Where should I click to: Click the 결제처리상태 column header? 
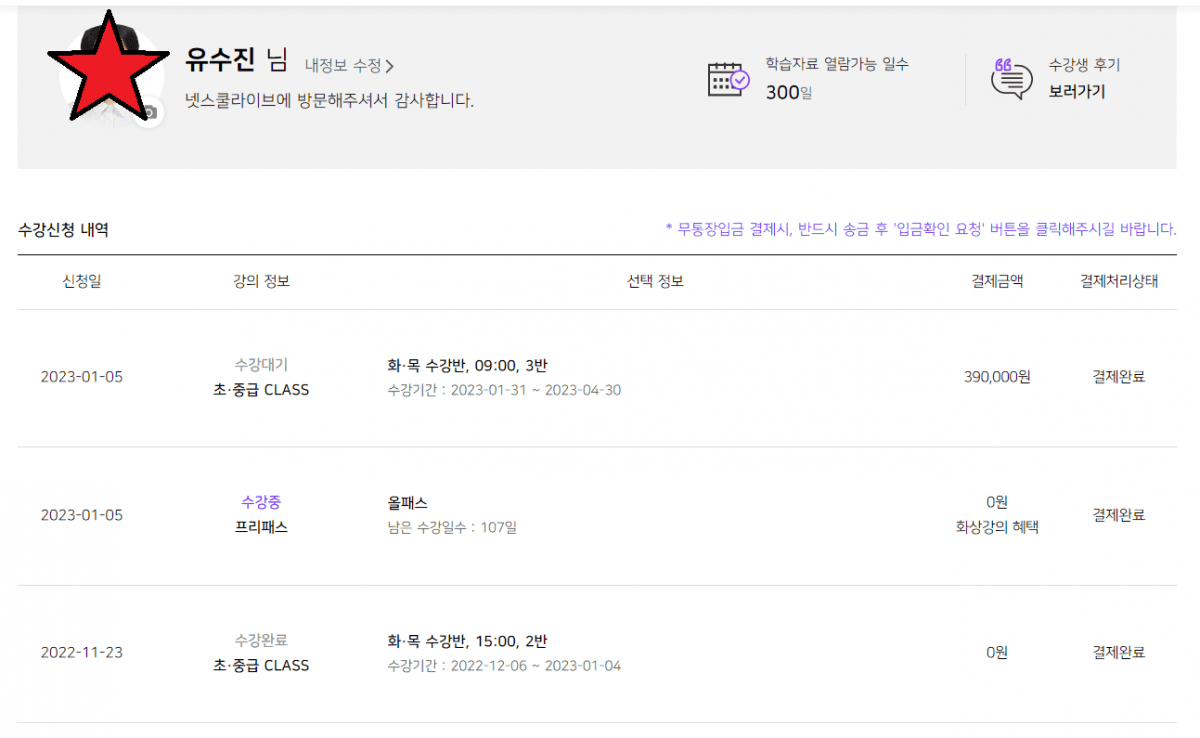click(1118, 282)
